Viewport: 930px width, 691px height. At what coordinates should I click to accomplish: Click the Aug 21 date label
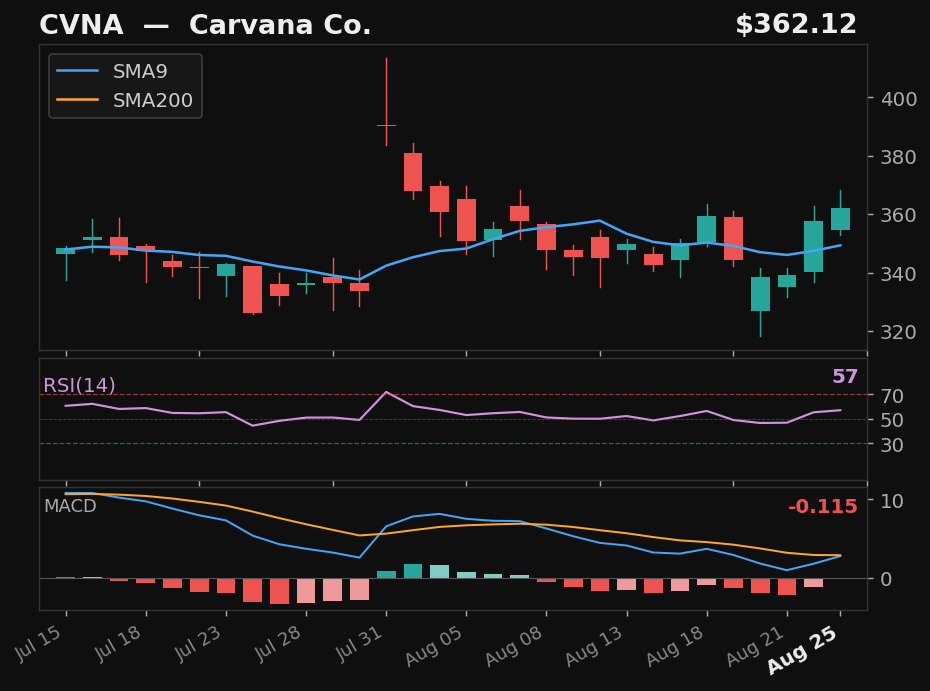coord(755,645)
